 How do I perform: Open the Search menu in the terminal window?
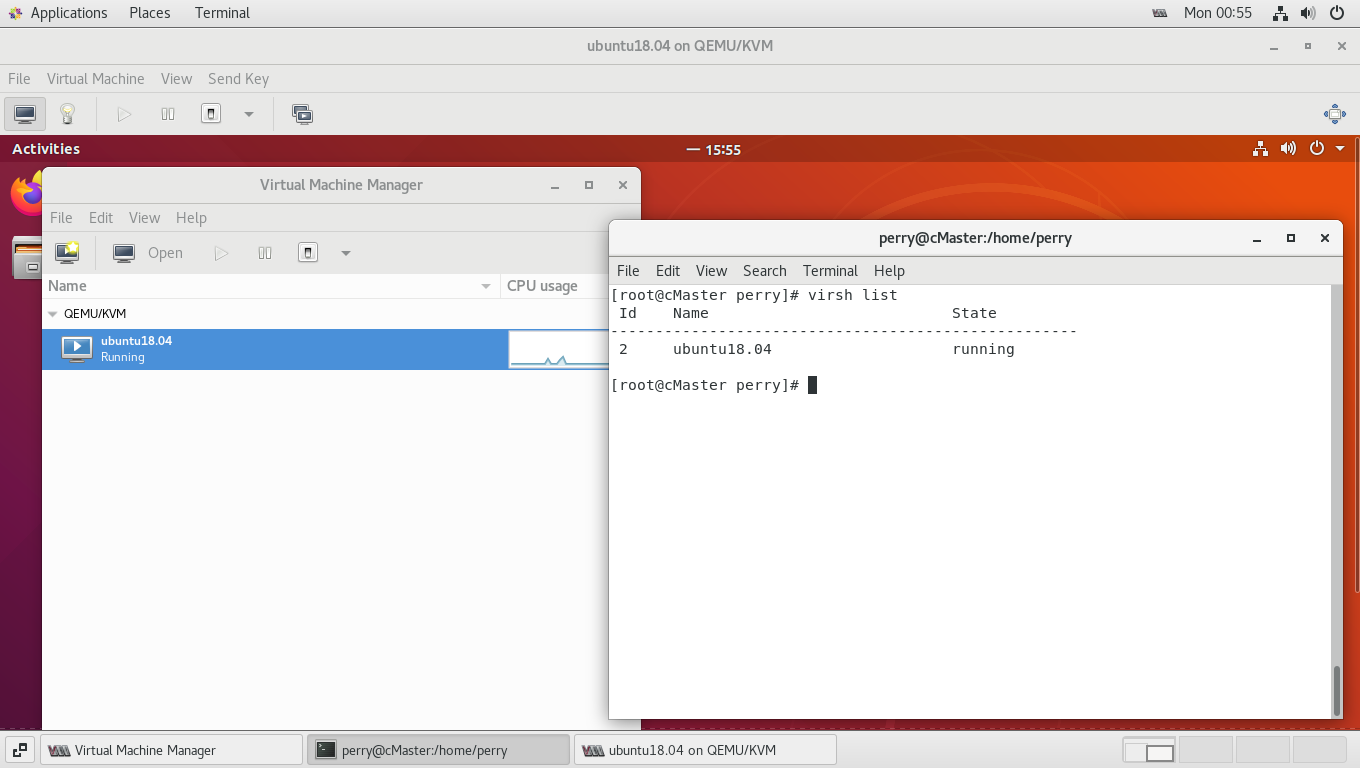click(764, 271)
